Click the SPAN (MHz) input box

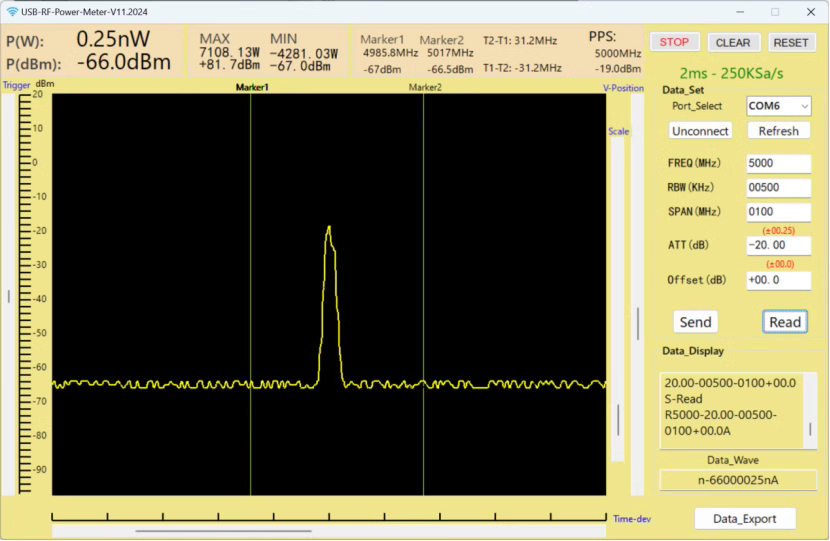pyautogui.click(x=778, y=212)
